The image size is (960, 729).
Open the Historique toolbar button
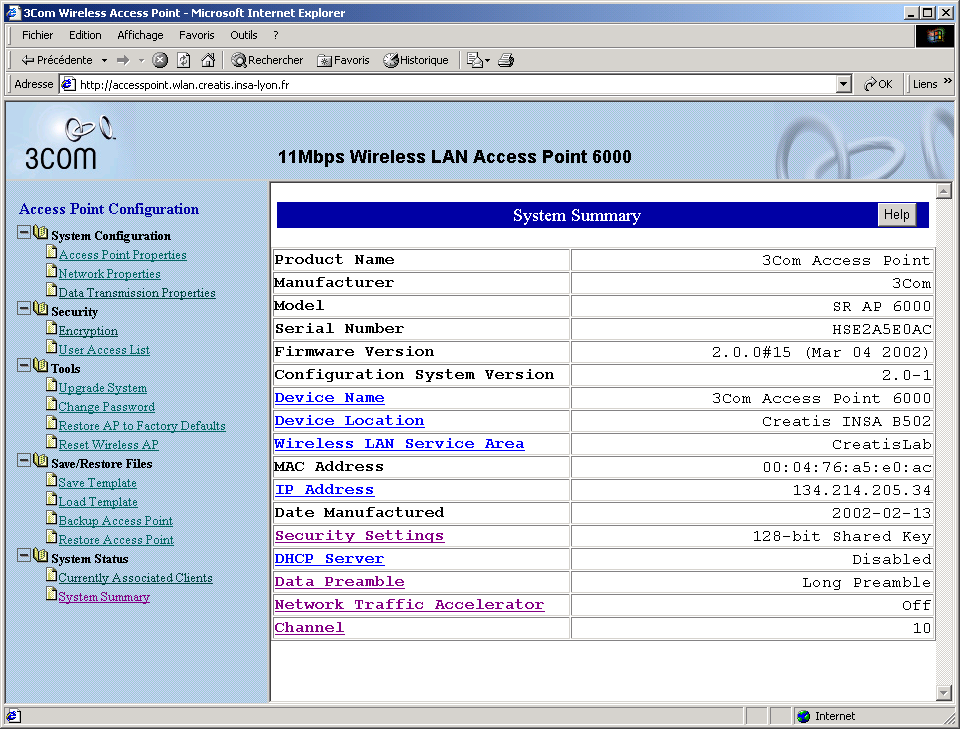tap(416, 60)
